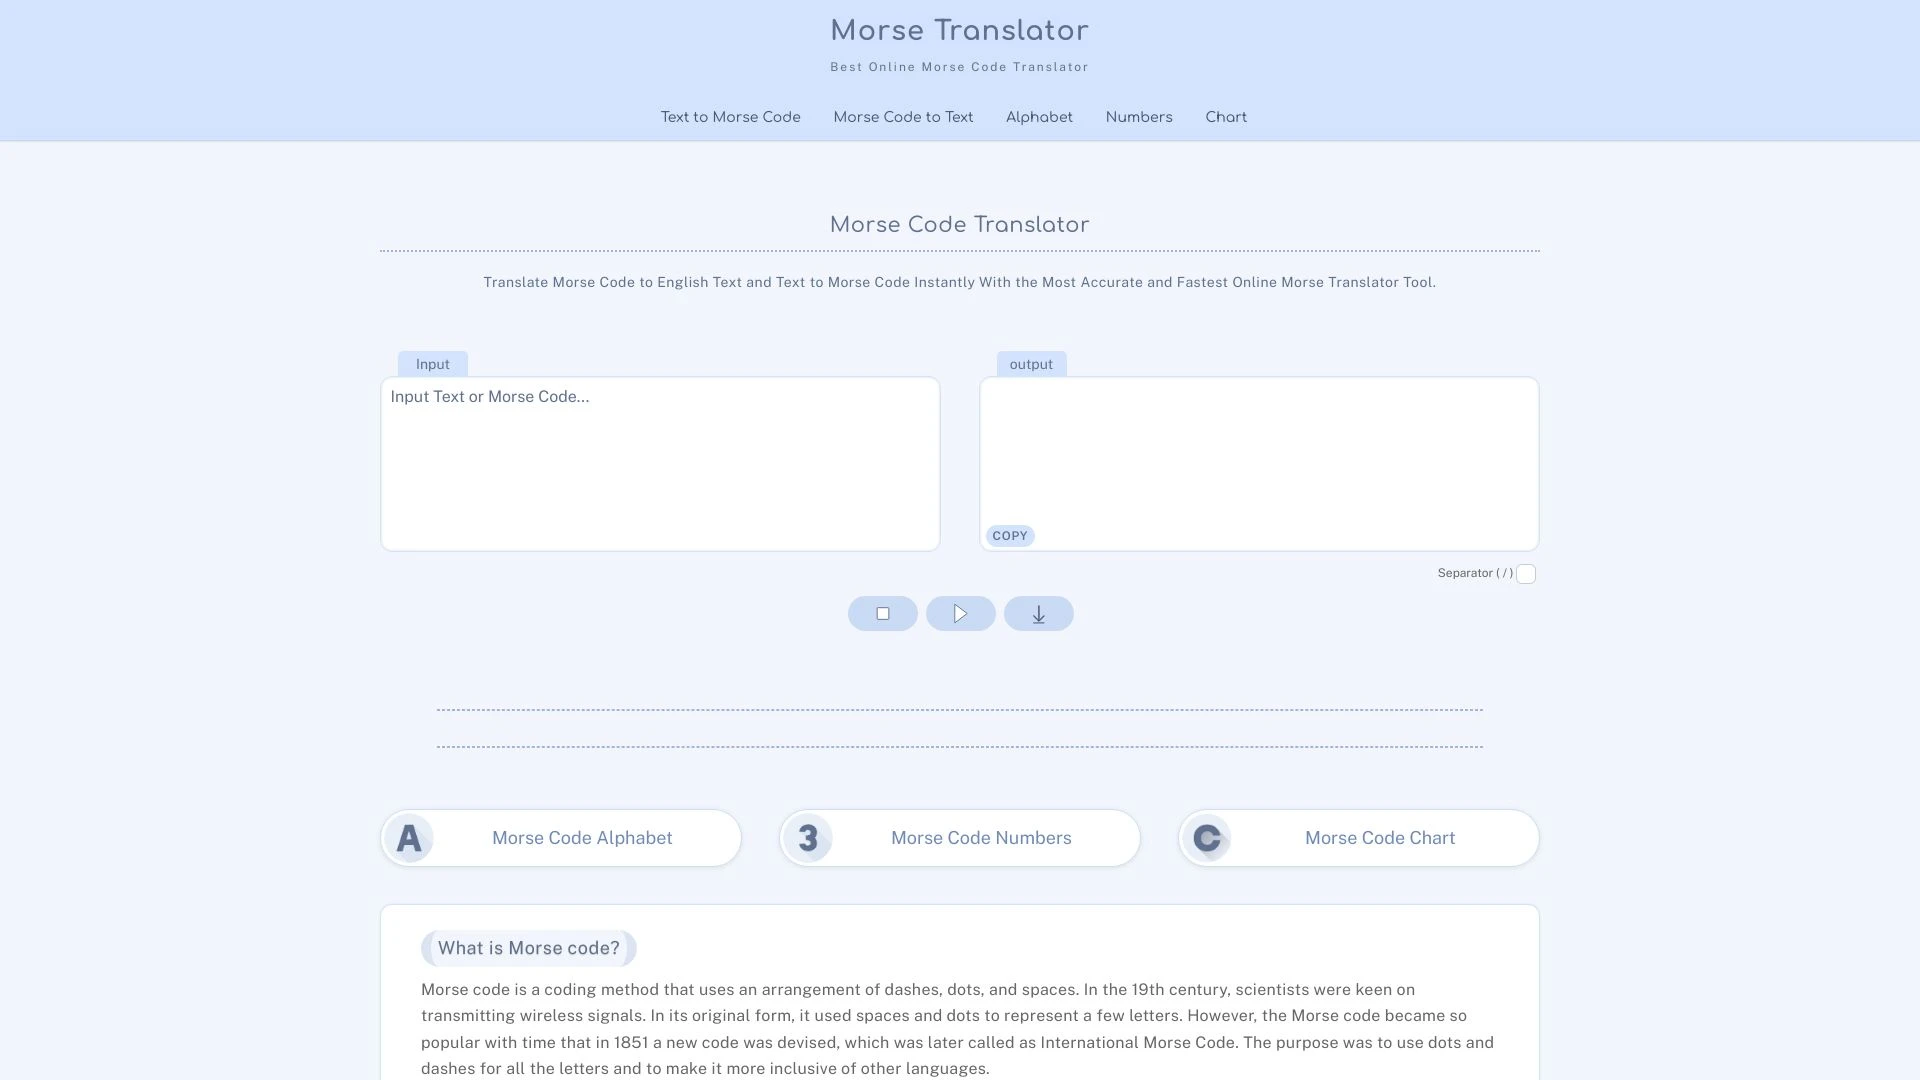This screenshot has width=1920, height=1080.
Task: Click the stop/square playback icon
Action: point(881,613)
